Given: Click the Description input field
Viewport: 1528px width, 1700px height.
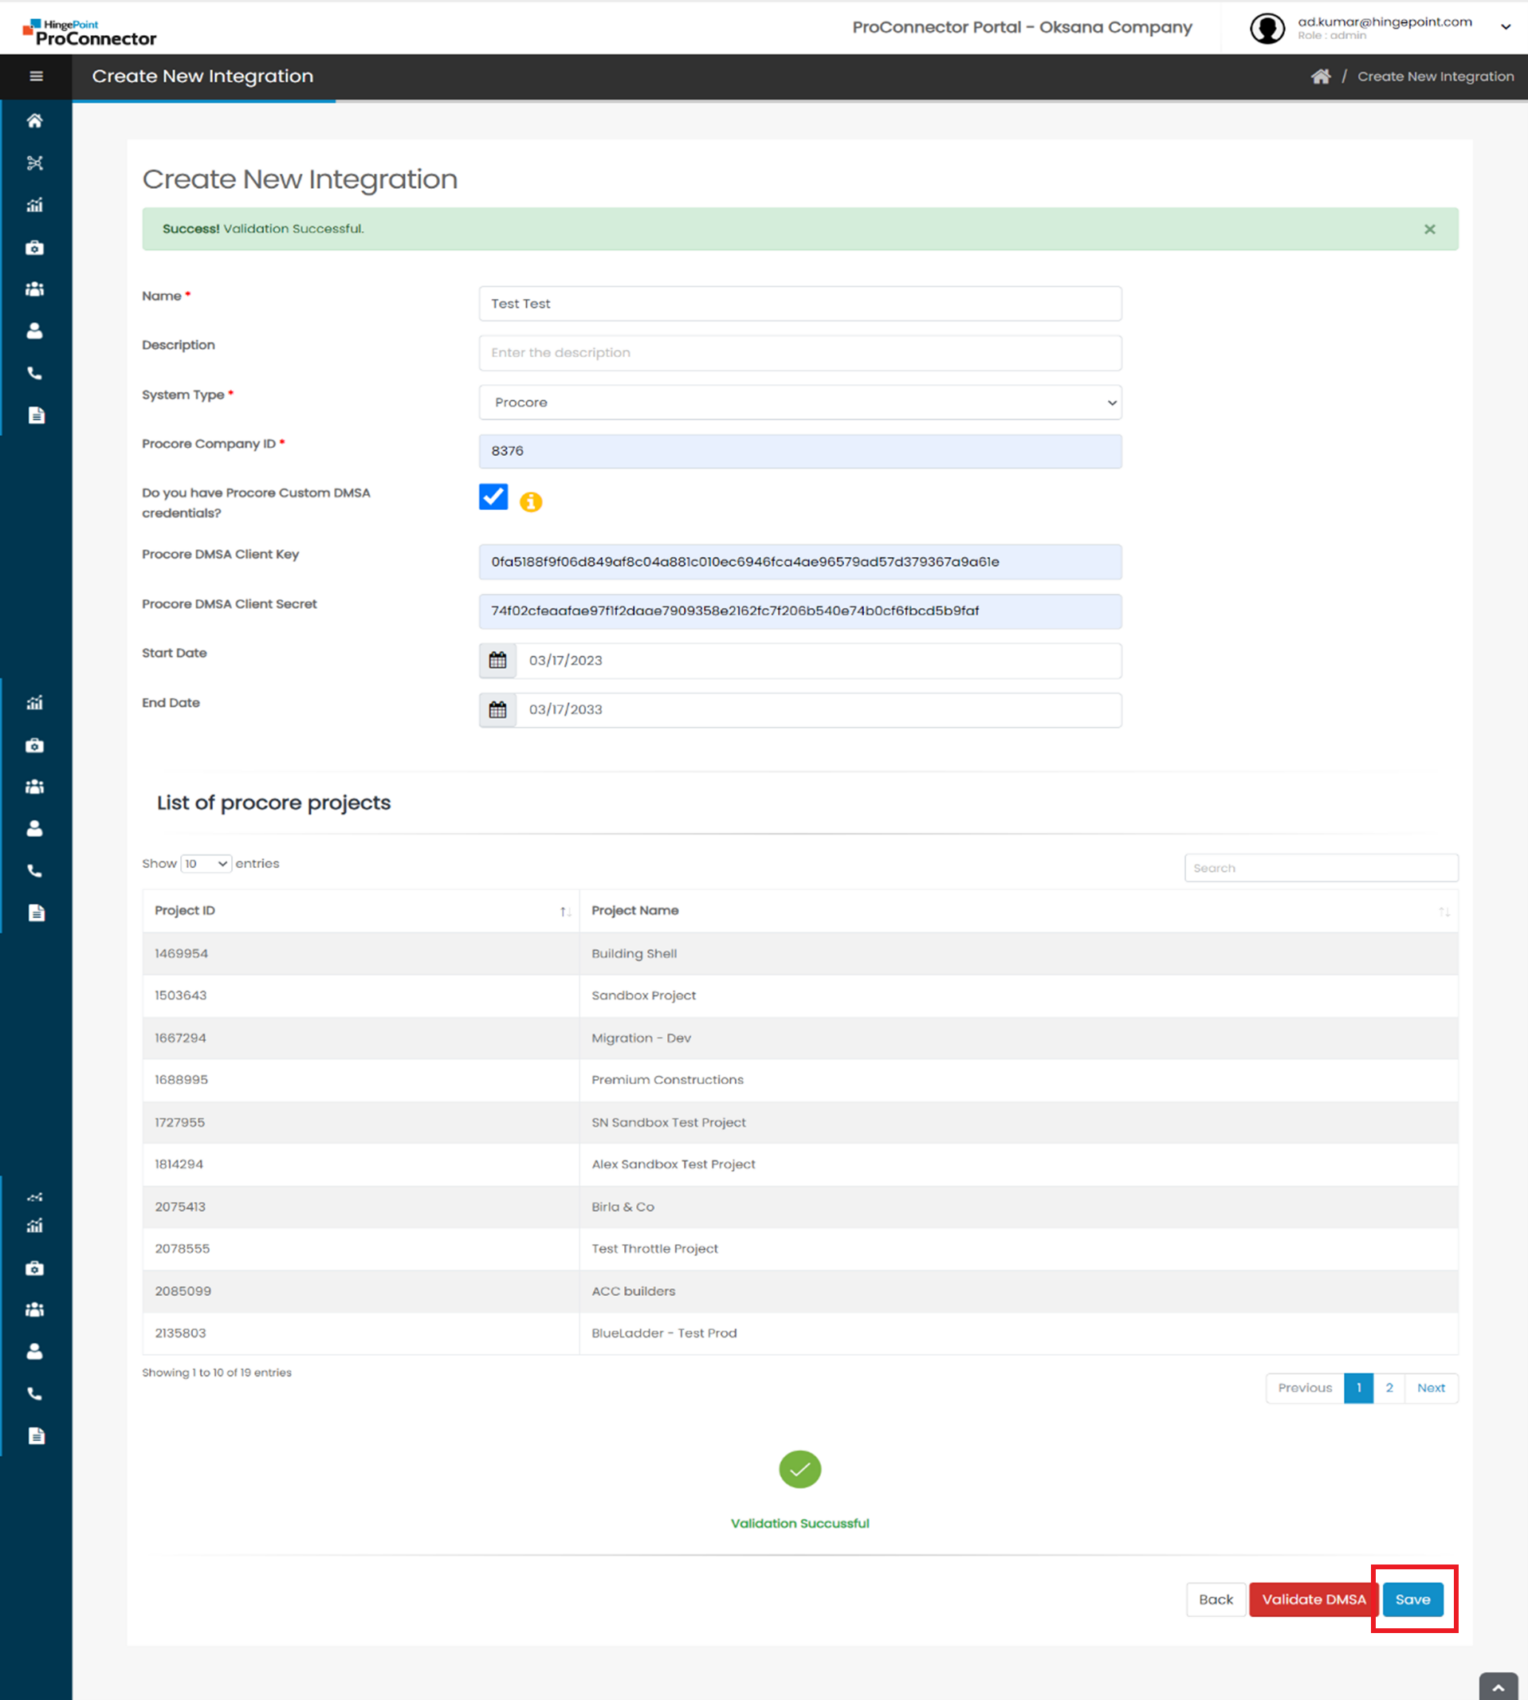Looking at the screenshot, I should [799, 353].
